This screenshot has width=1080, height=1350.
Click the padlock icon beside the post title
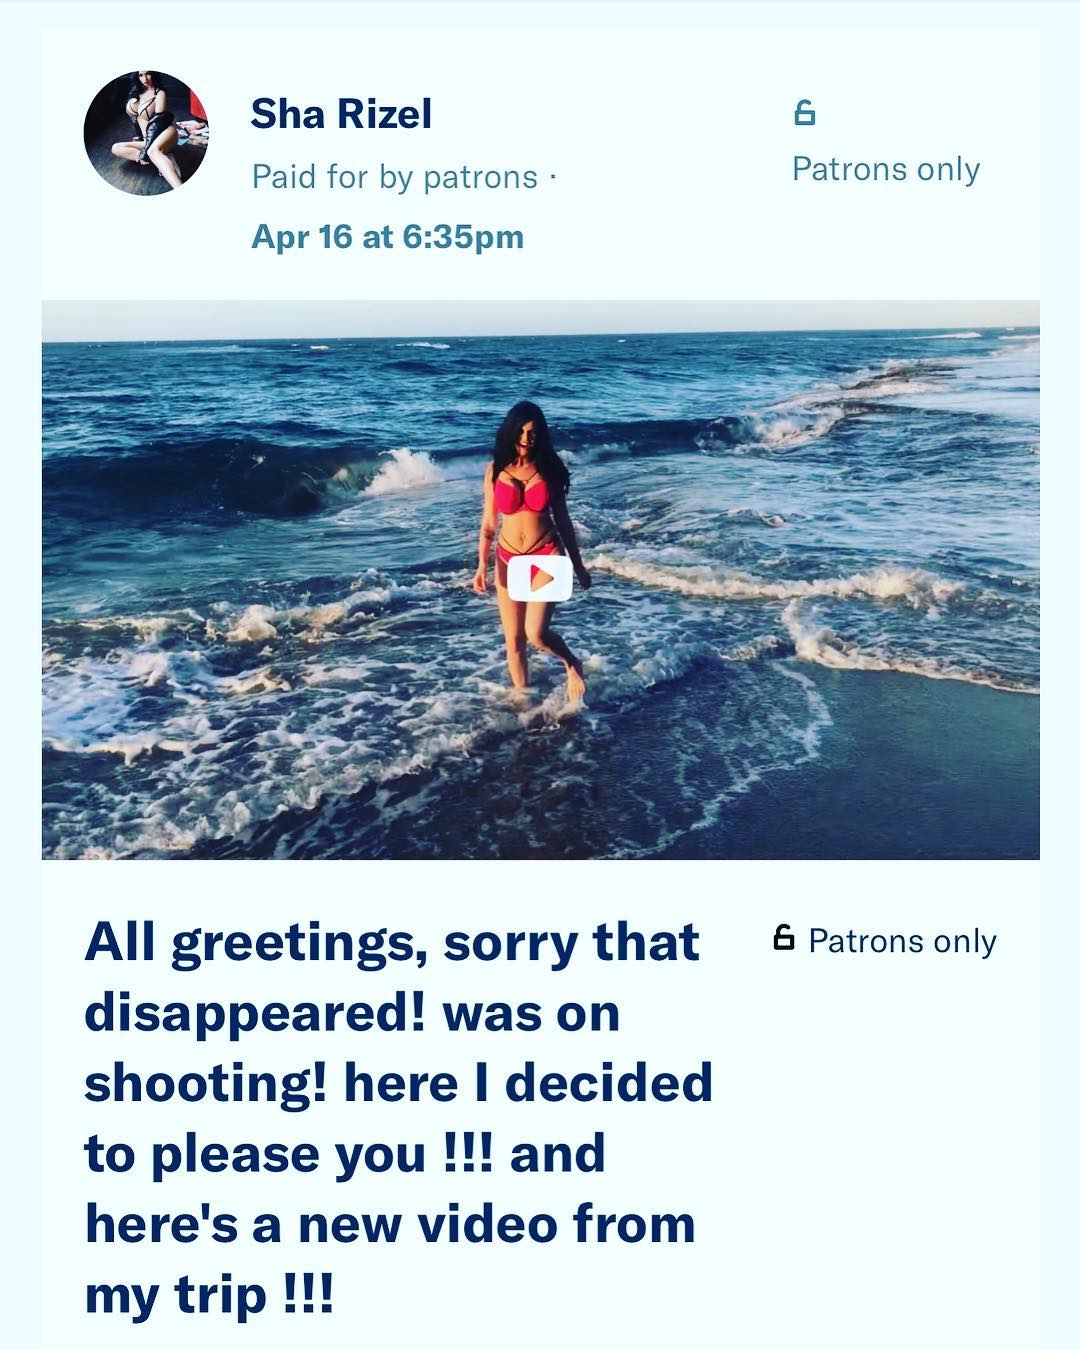(784, 938)
